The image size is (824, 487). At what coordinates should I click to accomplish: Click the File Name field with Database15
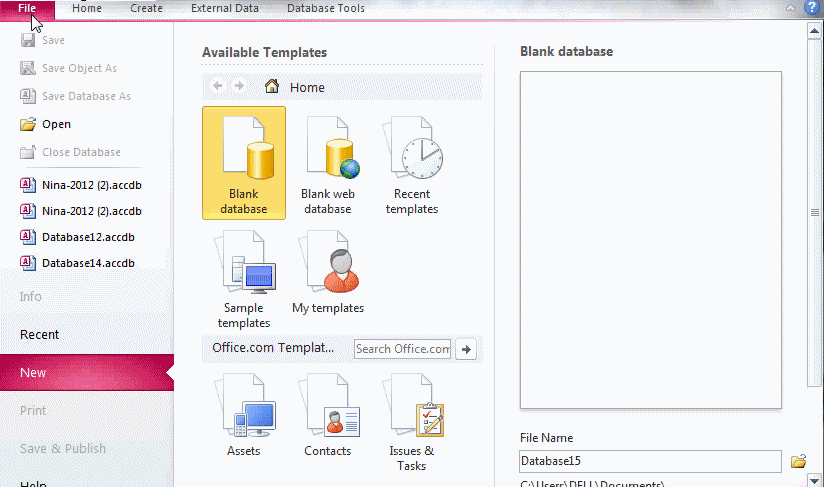pyautogui.click(x=651, y=461)
